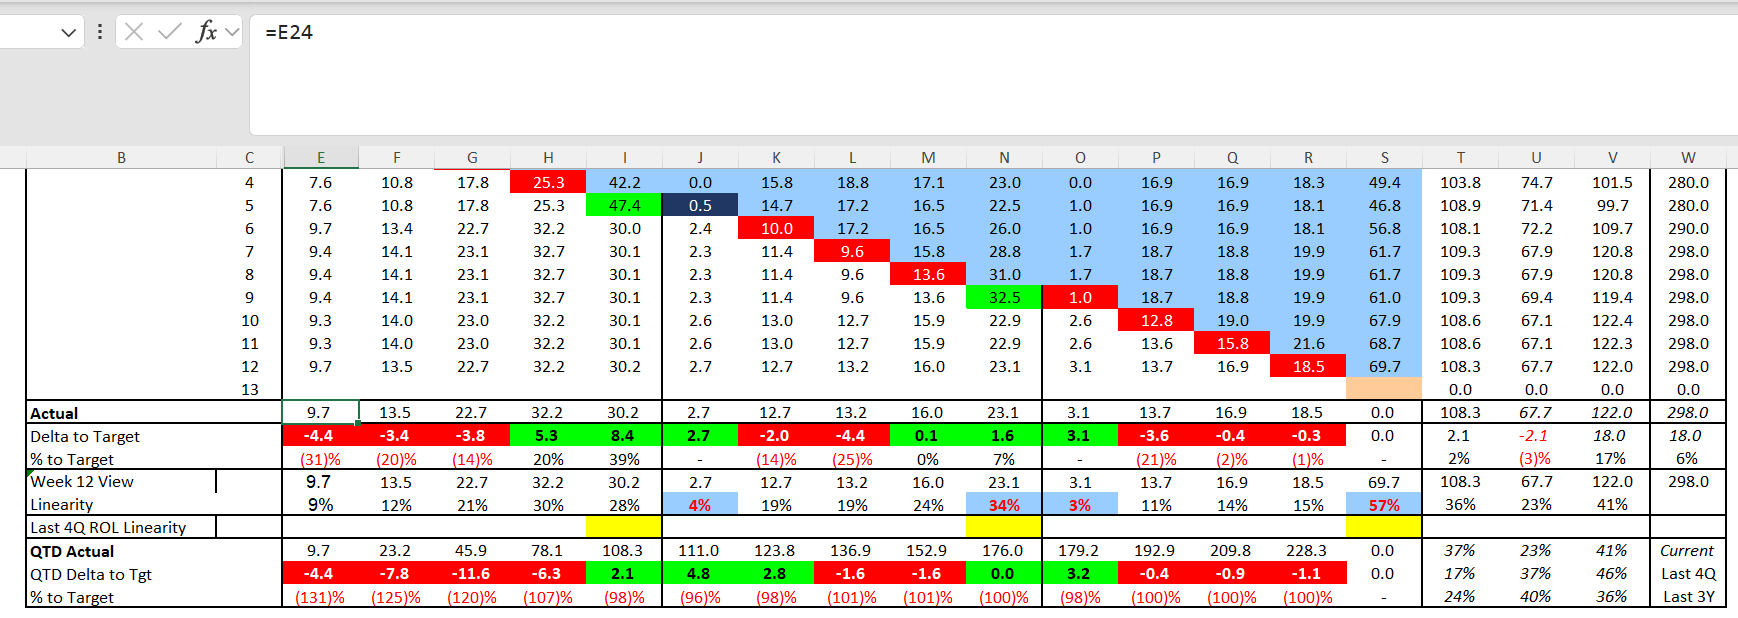Click the orange shaded cell in column S
This screenshot has width=1738, height=618.
tap(1384, 389)
